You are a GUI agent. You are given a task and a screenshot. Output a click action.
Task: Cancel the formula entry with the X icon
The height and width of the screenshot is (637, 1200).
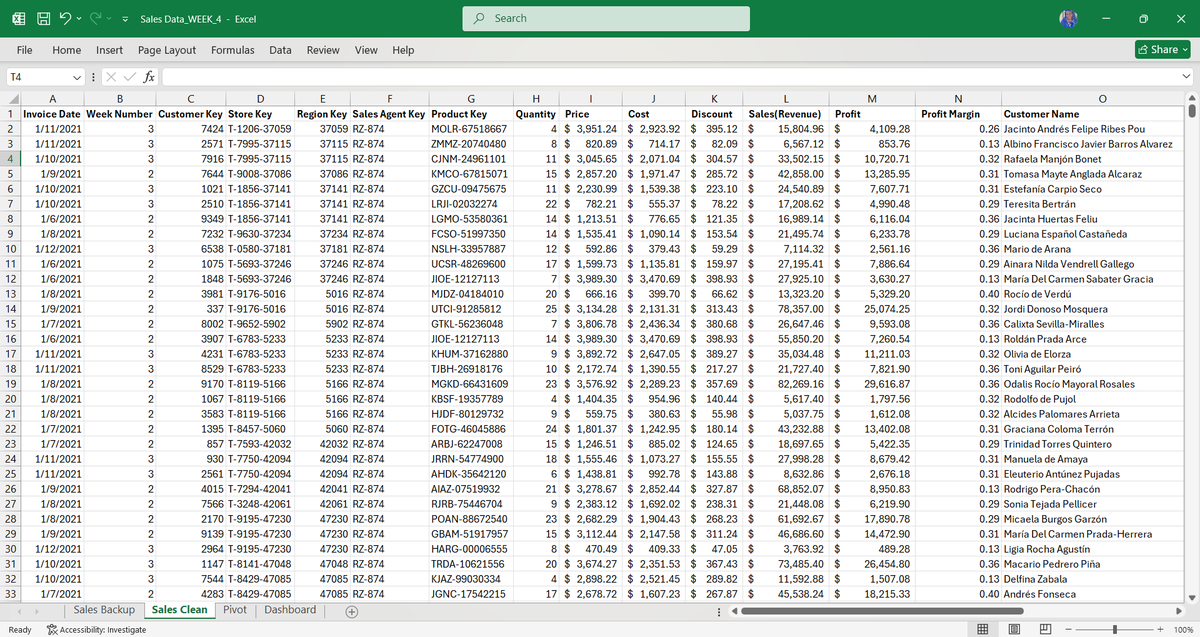click(x=113, y=76)
